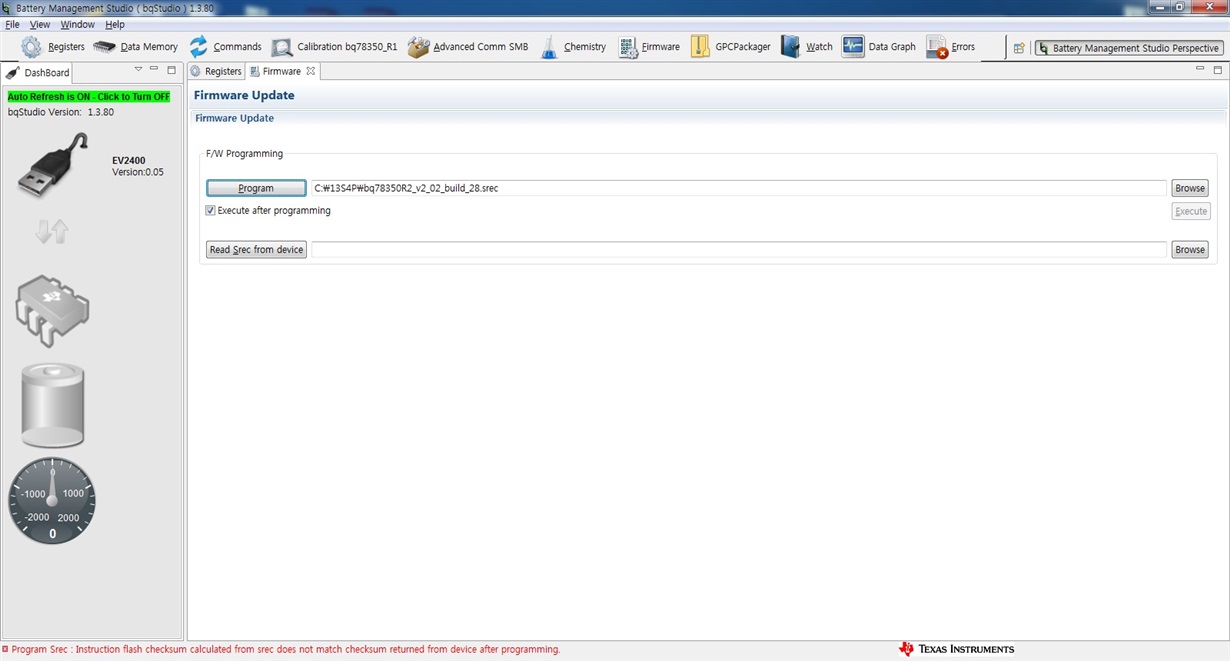This screenshot has height=661, width=1230.
Task: Open Watch toolbar icon
Action: tap(806, 47)
